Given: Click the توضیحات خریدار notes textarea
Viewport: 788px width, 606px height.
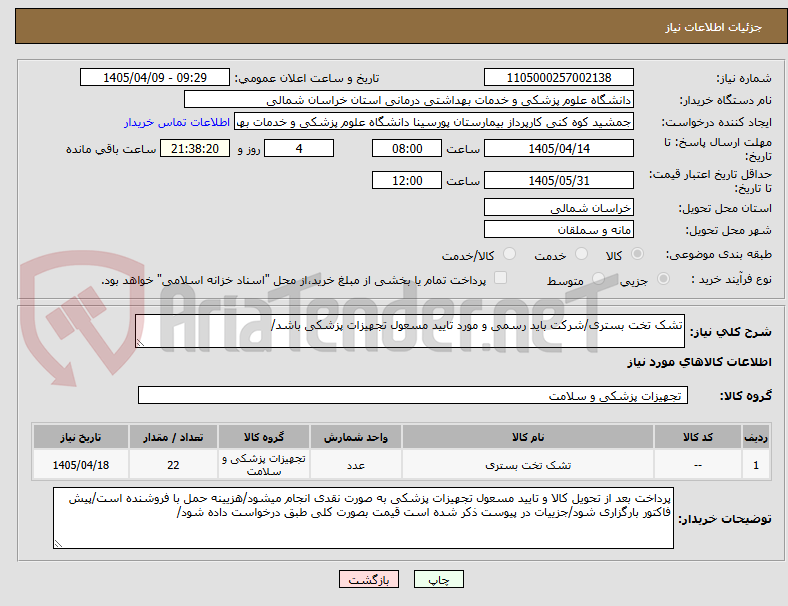Looking at the screenshot, I should [363, 518].
